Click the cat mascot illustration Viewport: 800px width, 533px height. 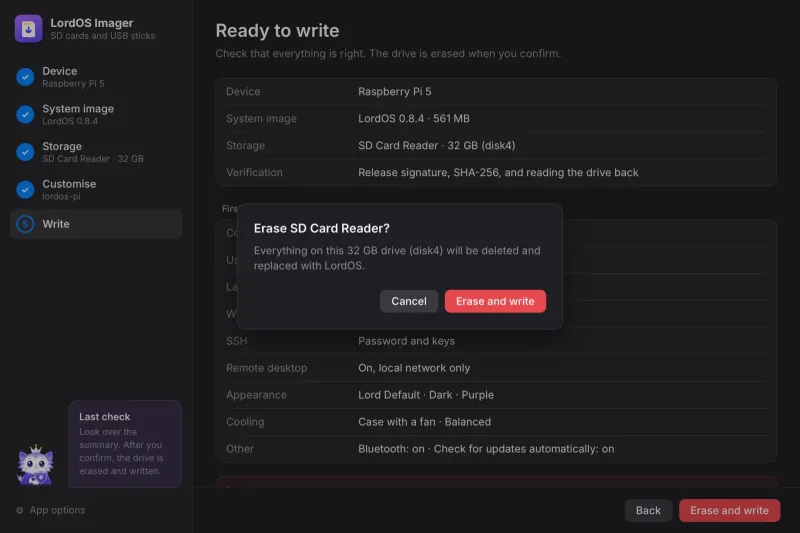[x=35, y=465]
